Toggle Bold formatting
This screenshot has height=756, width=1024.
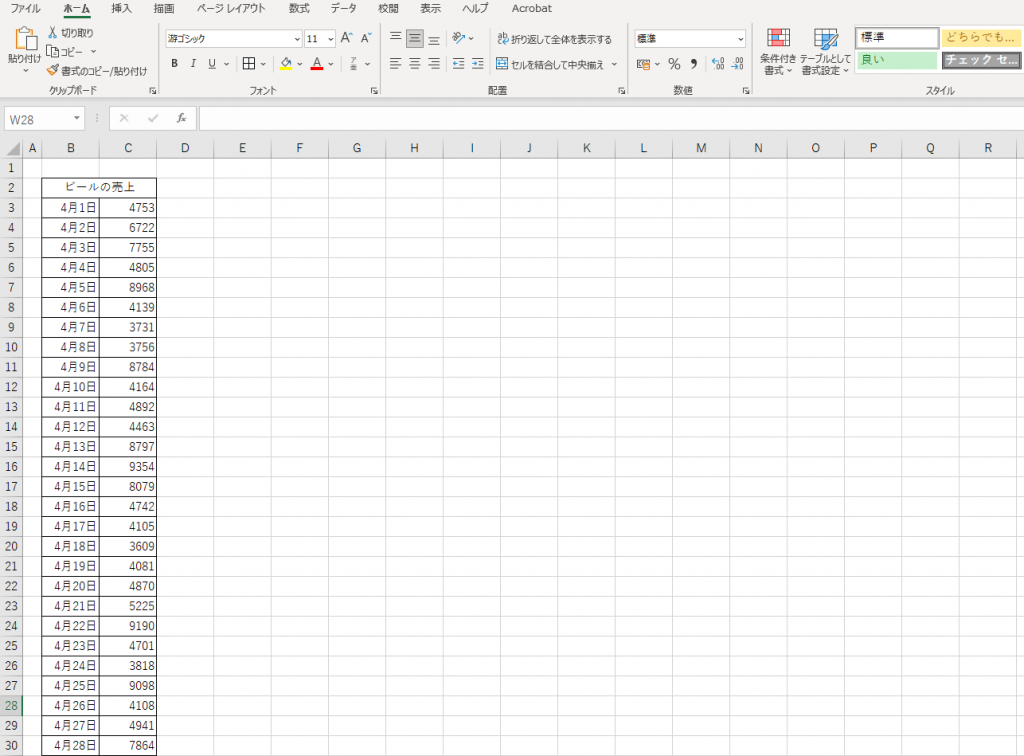tap(174, 63)
